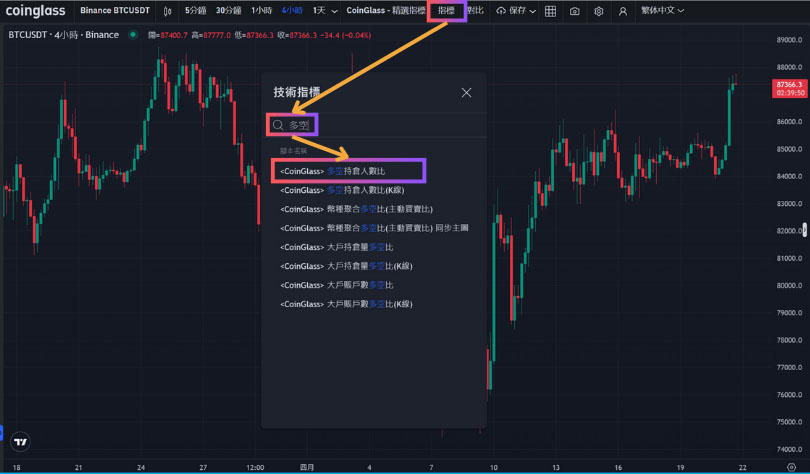Select 幣種聚合多空比(主動買賣比) 同步主圖 indicator

point(373,228)
